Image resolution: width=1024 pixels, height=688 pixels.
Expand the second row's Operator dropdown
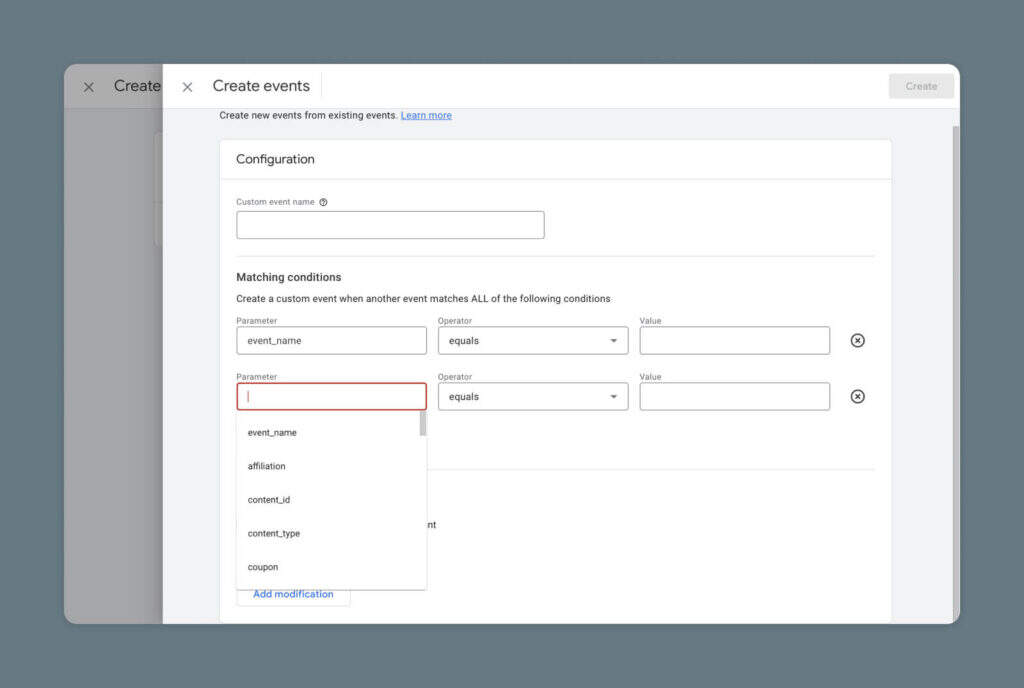coord(533,397)
